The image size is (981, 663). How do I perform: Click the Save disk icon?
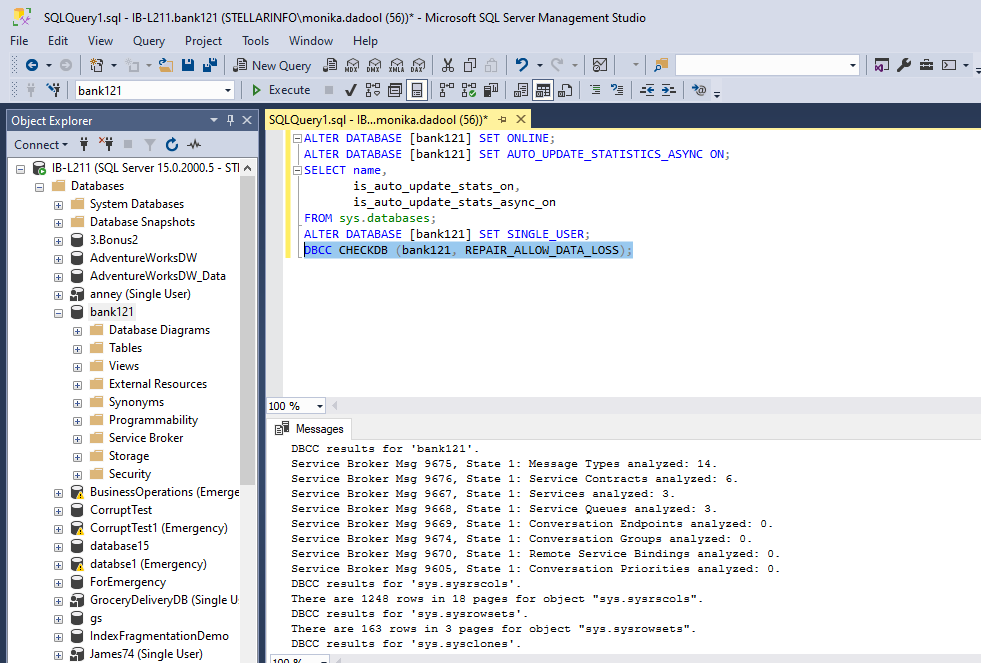click(x=188, y=65)
